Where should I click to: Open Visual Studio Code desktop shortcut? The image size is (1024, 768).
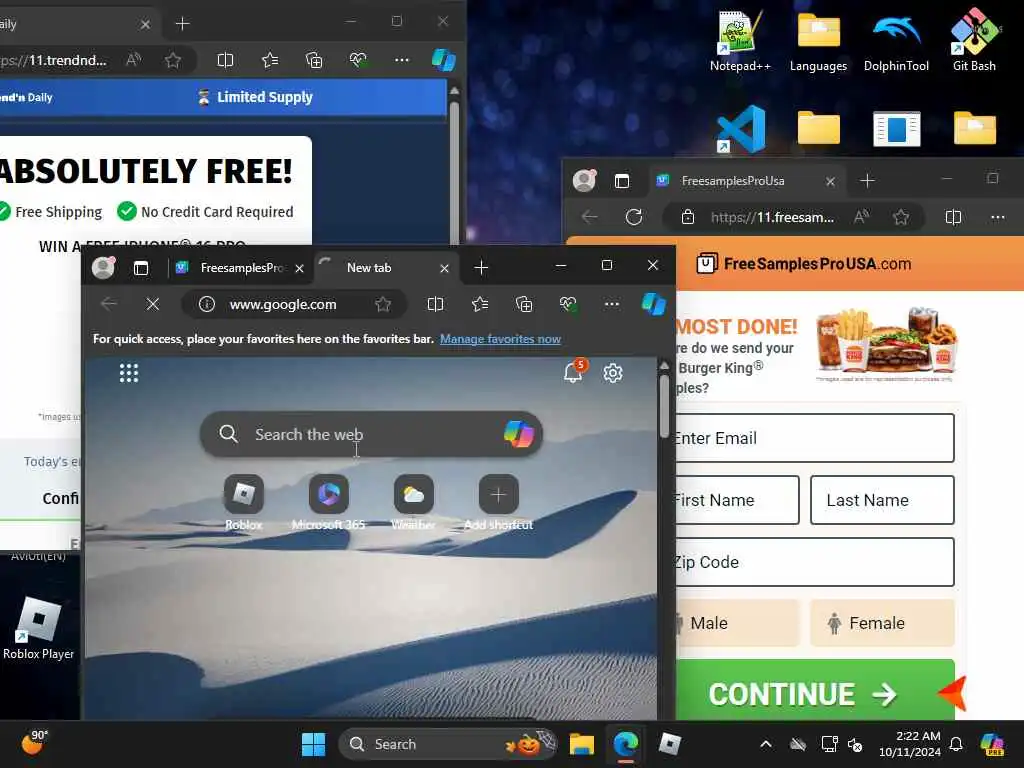click(741, 129)
